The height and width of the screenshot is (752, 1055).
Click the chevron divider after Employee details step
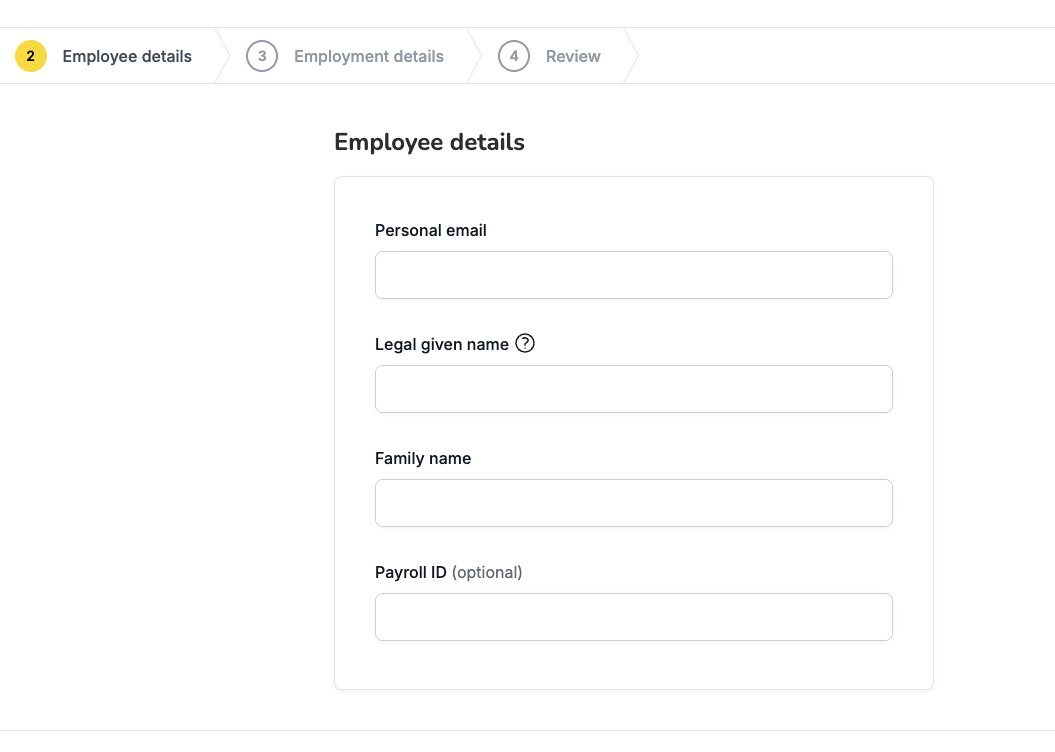223,56
